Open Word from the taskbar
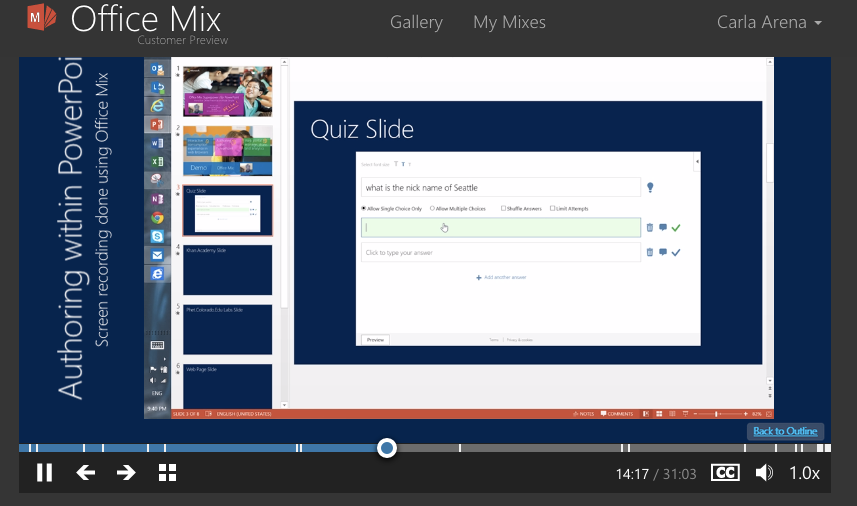Image resolution: width=857 pixels, height=506 pixels. [157, 143]
